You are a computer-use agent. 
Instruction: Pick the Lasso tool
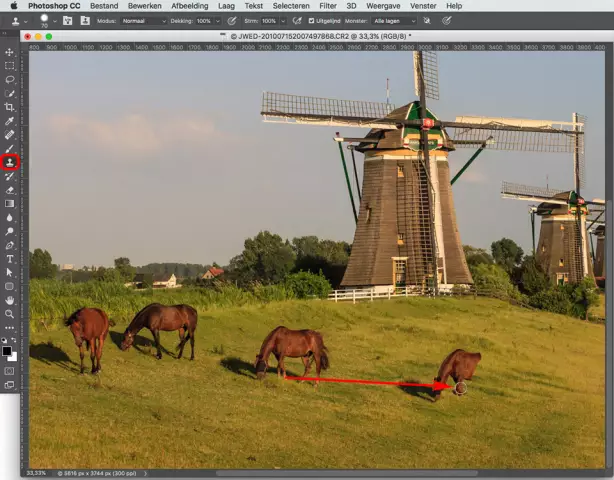tap(10, 79)
